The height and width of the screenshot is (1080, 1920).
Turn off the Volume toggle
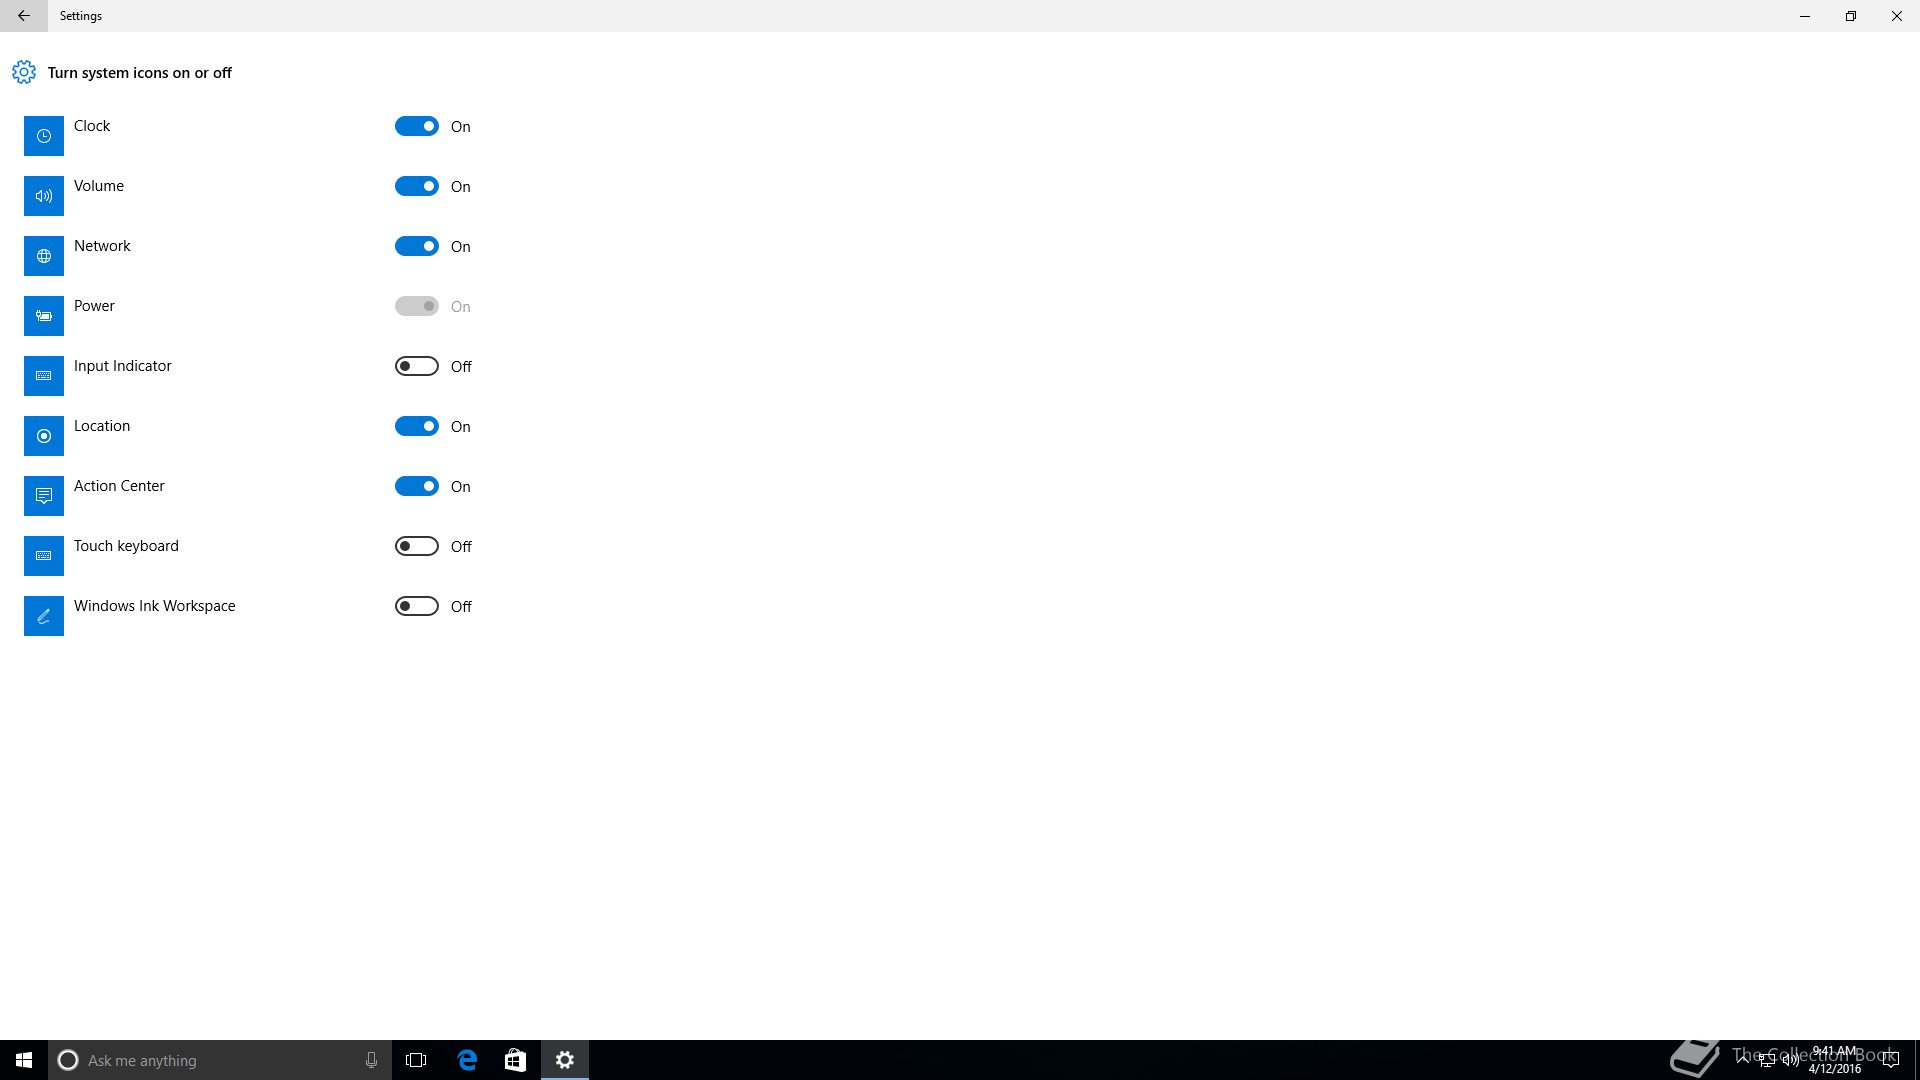coord(417,186)
